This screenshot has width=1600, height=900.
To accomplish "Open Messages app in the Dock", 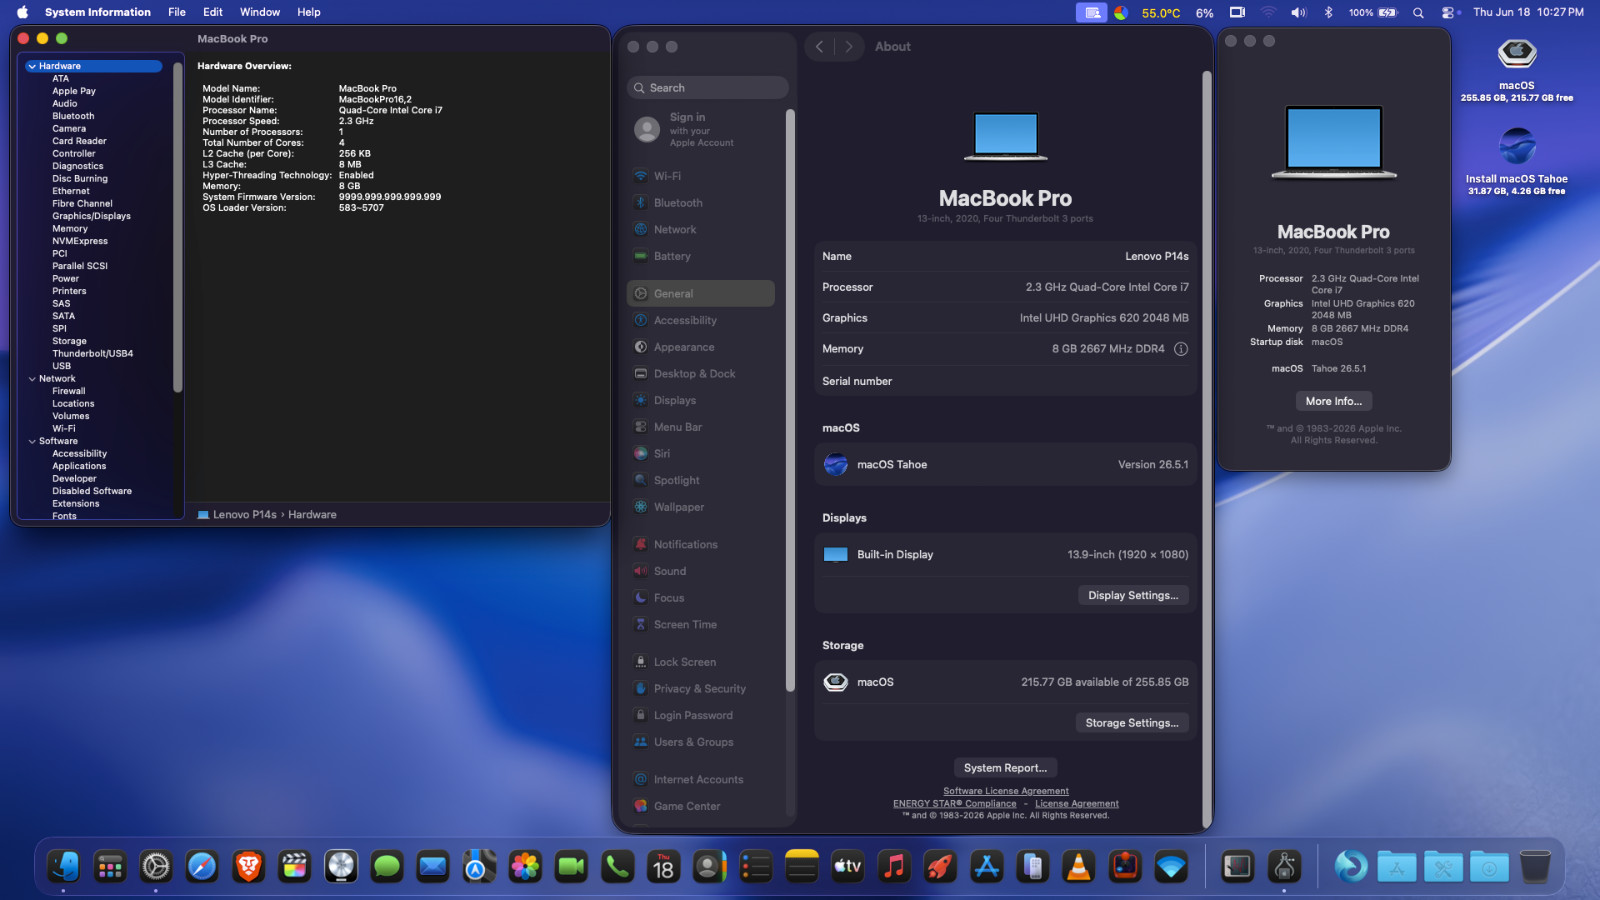I will [x=386, y=866].
